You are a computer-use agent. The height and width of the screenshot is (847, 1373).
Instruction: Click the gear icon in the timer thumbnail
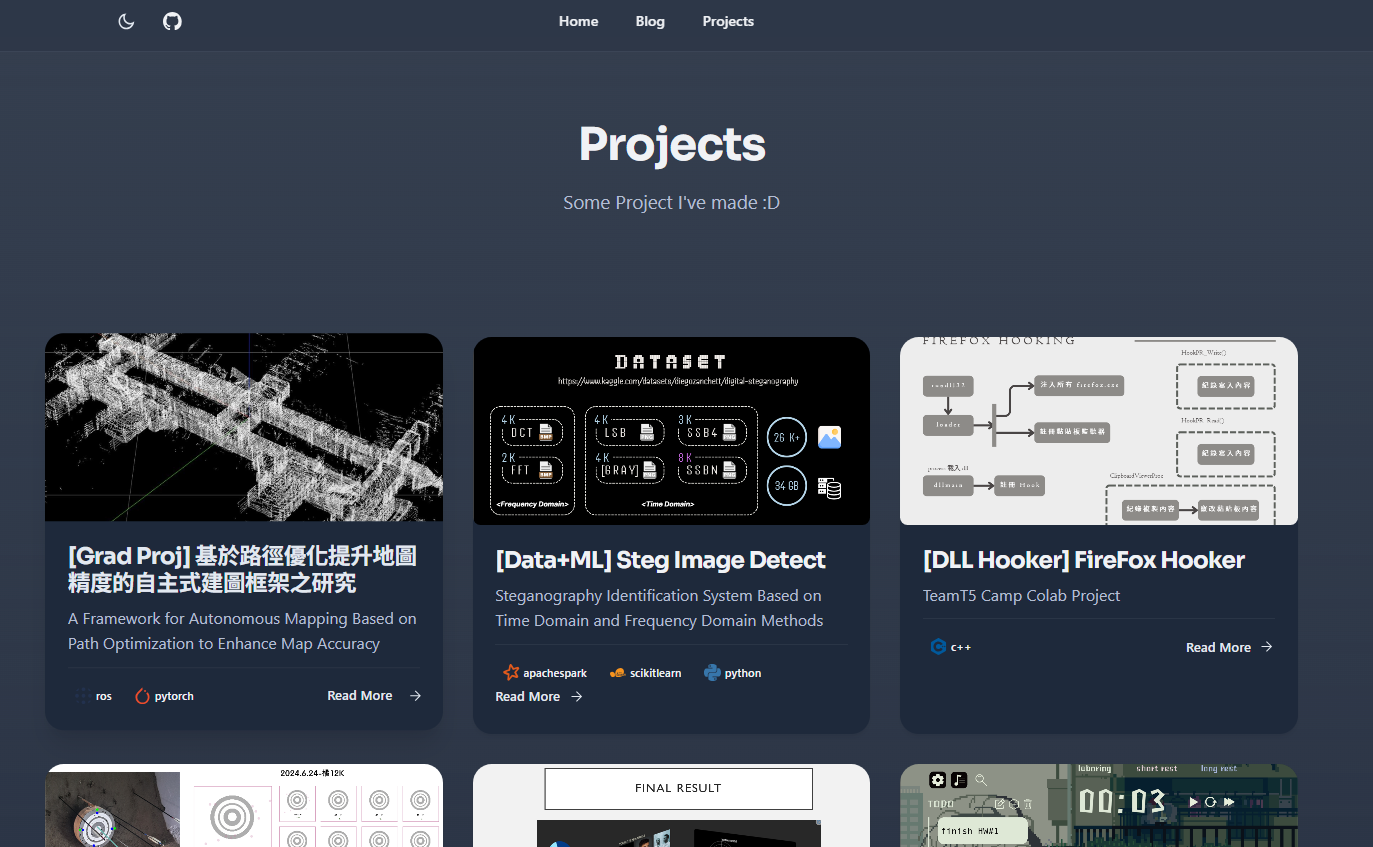(937, 780)
